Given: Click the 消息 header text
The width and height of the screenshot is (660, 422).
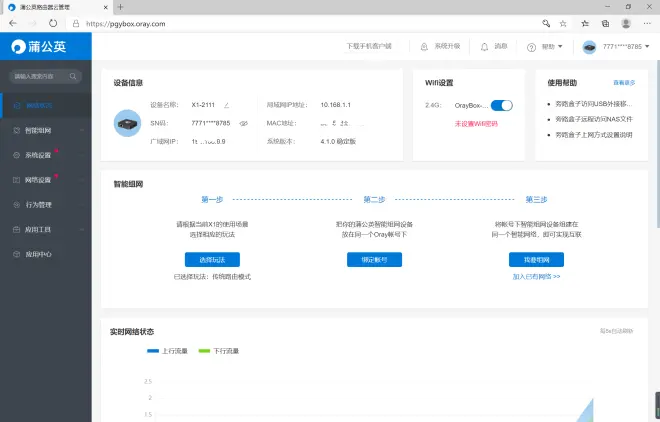Looking at the screenshot, I should click(x=501, y=46).
